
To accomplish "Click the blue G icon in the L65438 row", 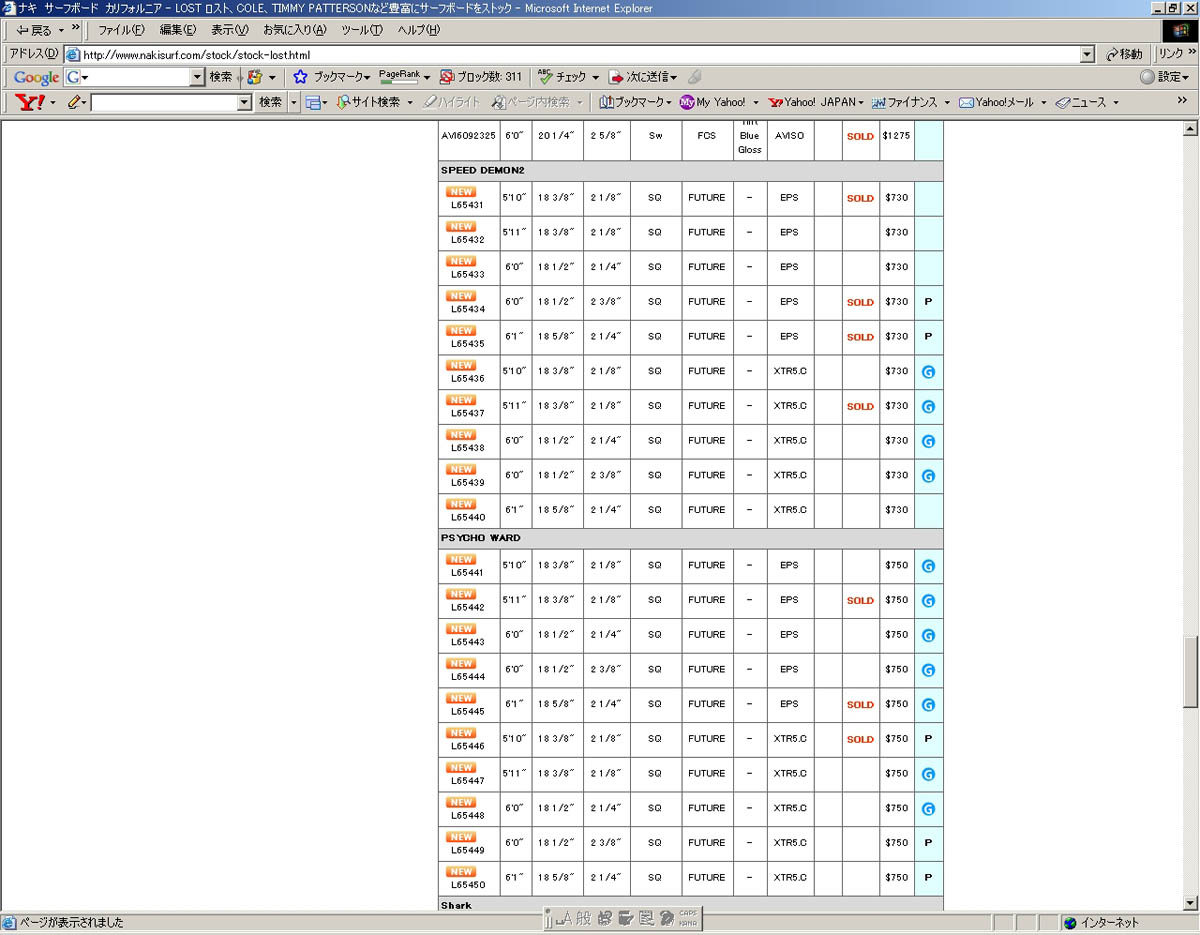I will tap(928, 441).
